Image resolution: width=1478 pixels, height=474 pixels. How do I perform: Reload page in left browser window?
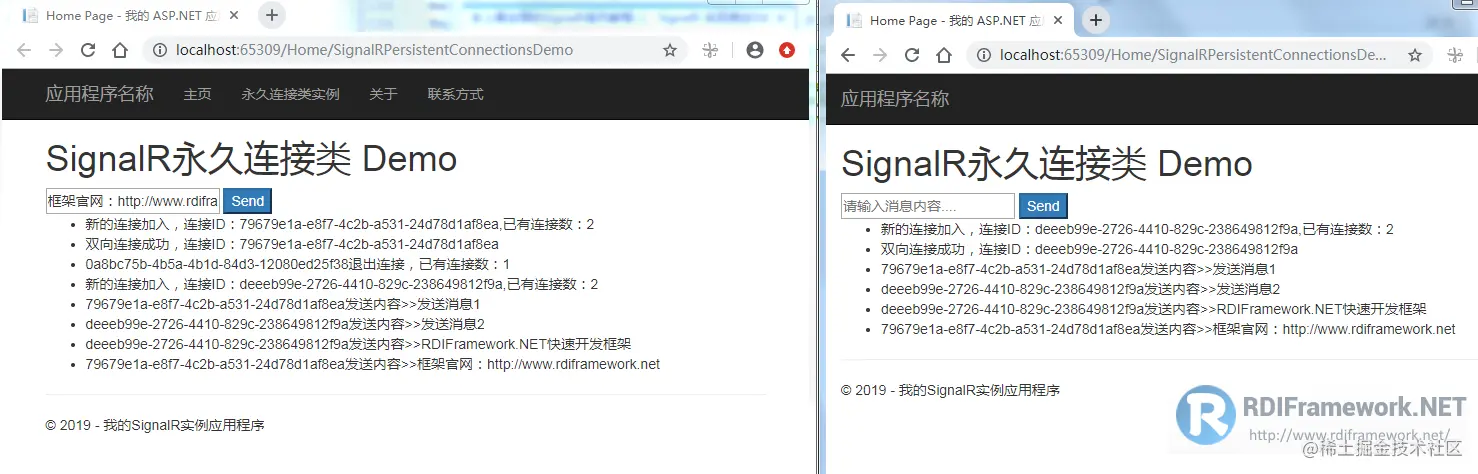point(88,50)
